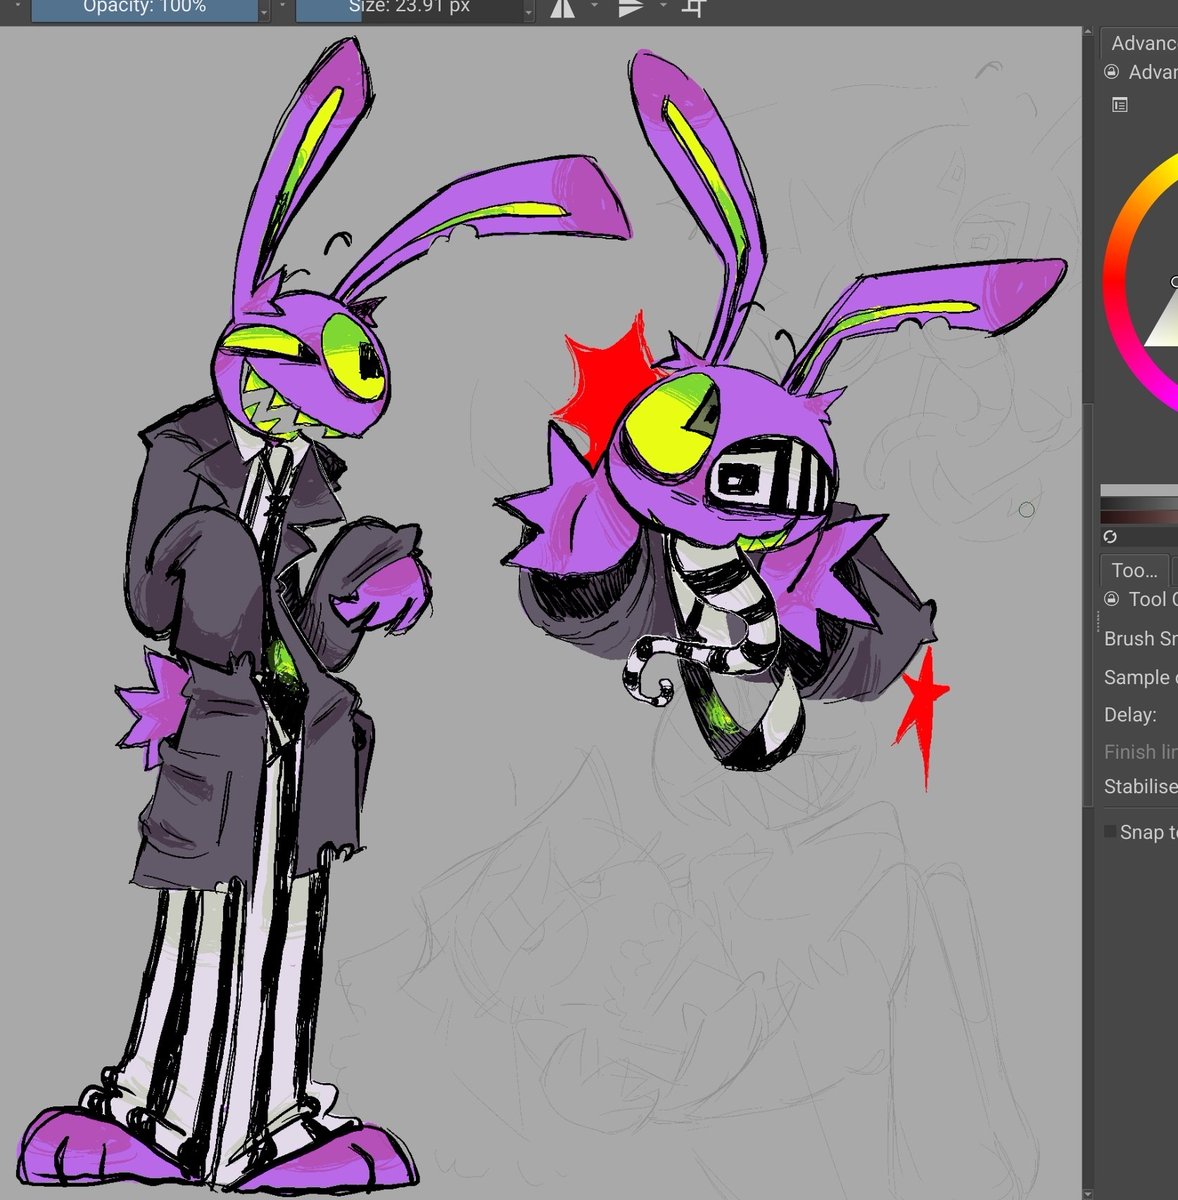Toggle horizontal mirror tool

pos(563,9)
